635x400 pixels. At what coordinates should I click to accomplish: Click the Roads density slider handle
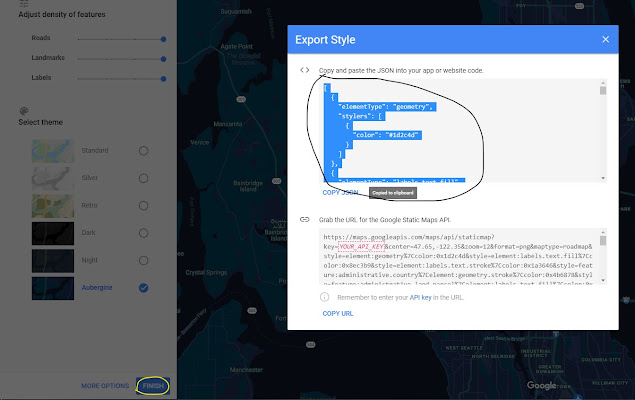164,39
